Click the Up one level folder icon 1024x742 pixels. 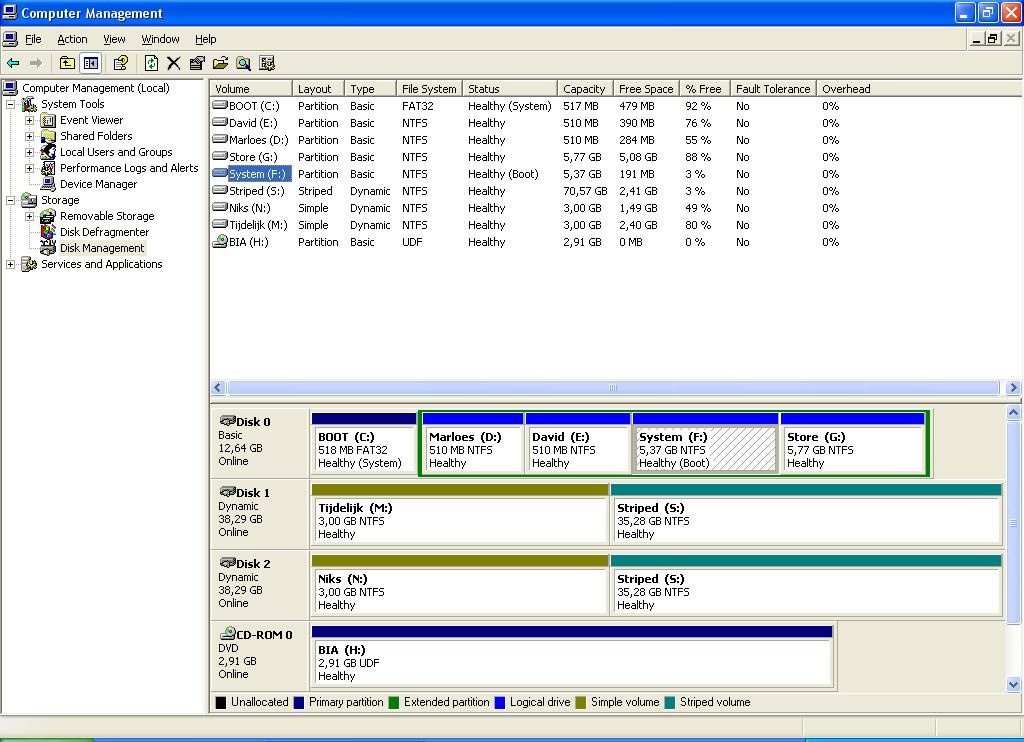click(x=67, y=63)
